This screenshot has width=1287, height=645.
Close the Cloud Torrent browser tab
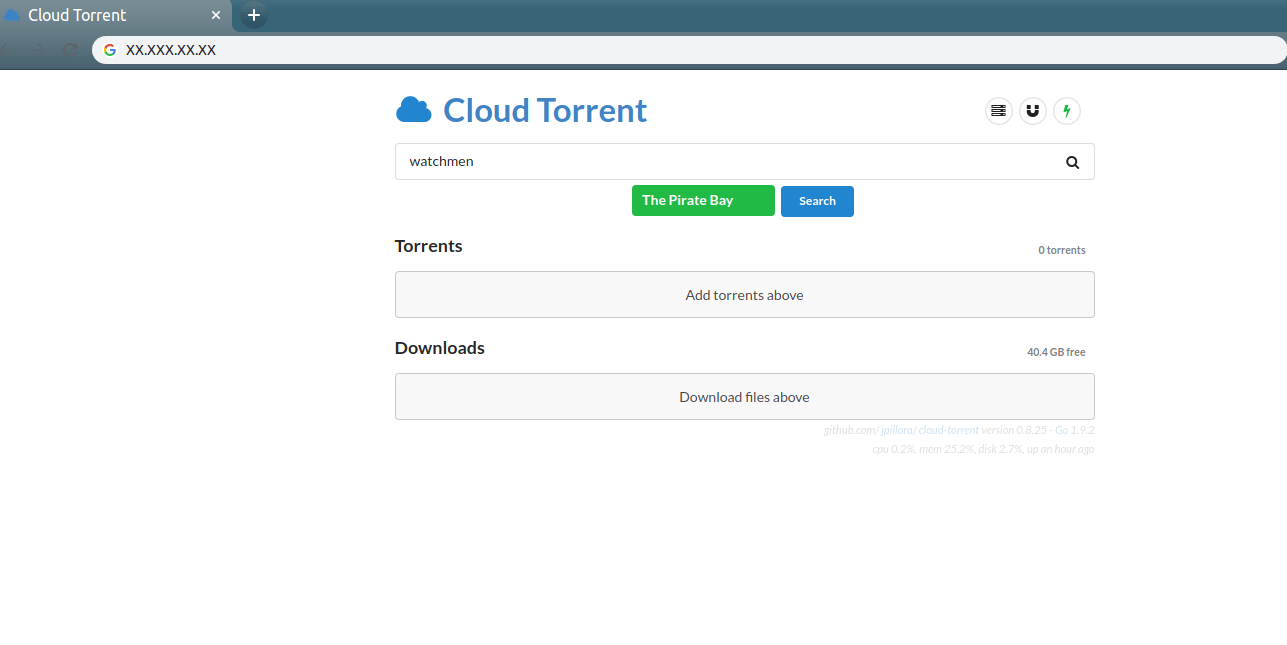click(x=215, y=15)
